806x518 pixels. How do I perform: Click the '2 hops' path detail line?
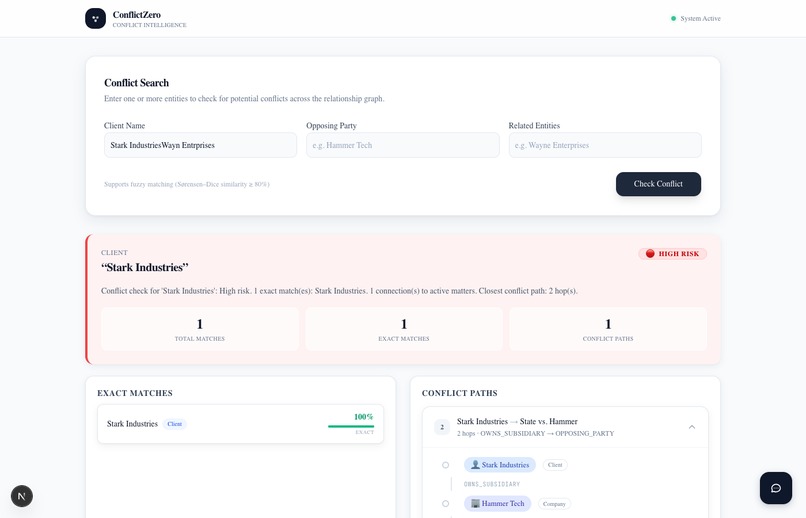tap(535, 434)
